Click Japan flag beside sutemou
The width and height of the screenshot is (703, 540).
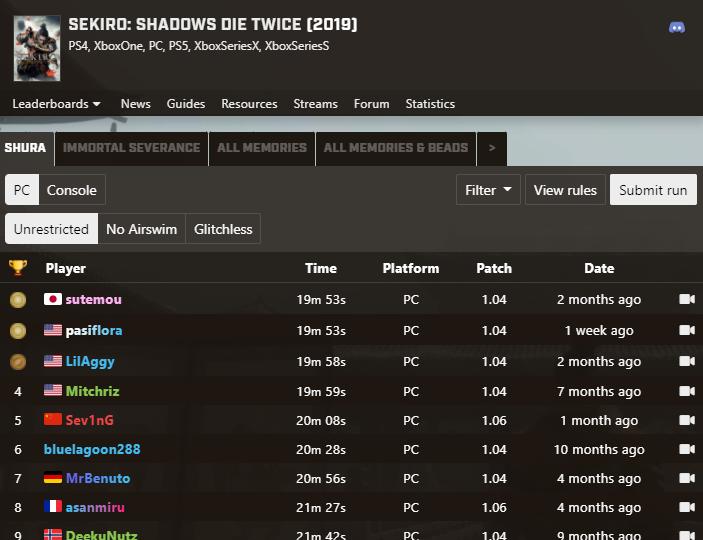coord(53,299)
